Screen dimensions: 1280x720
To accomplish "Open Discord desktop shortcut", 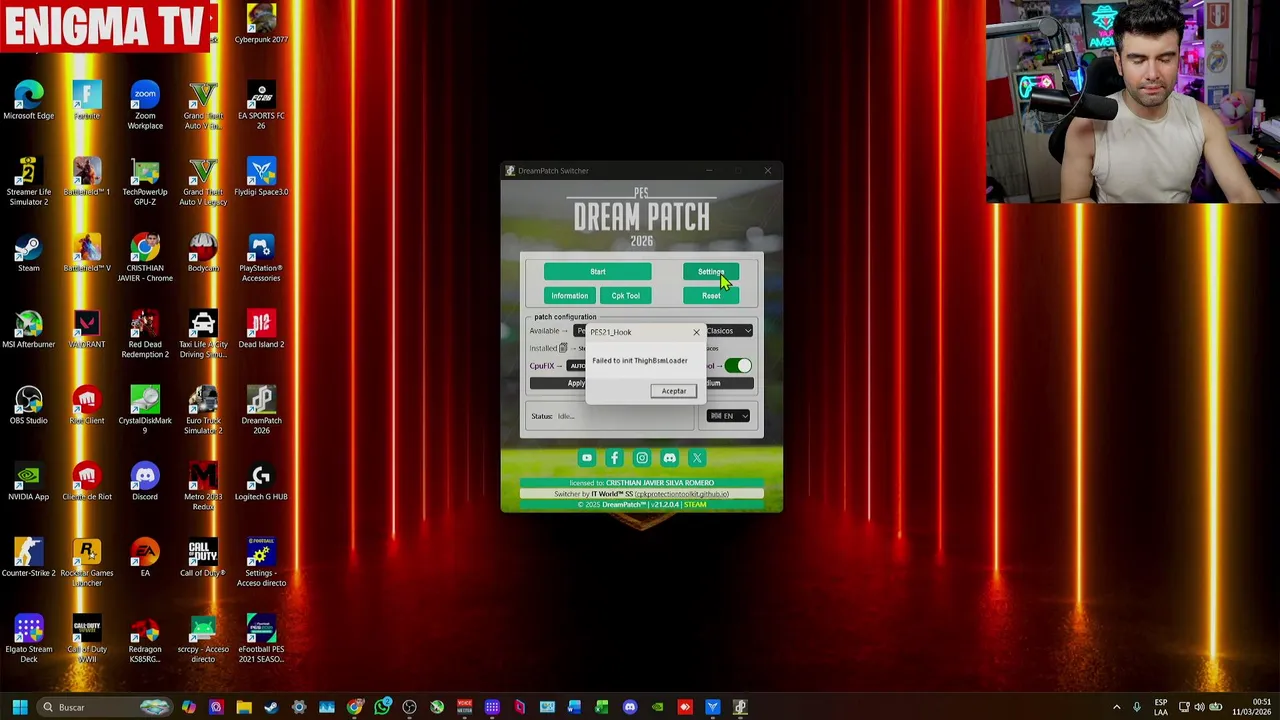I will 145,482.
